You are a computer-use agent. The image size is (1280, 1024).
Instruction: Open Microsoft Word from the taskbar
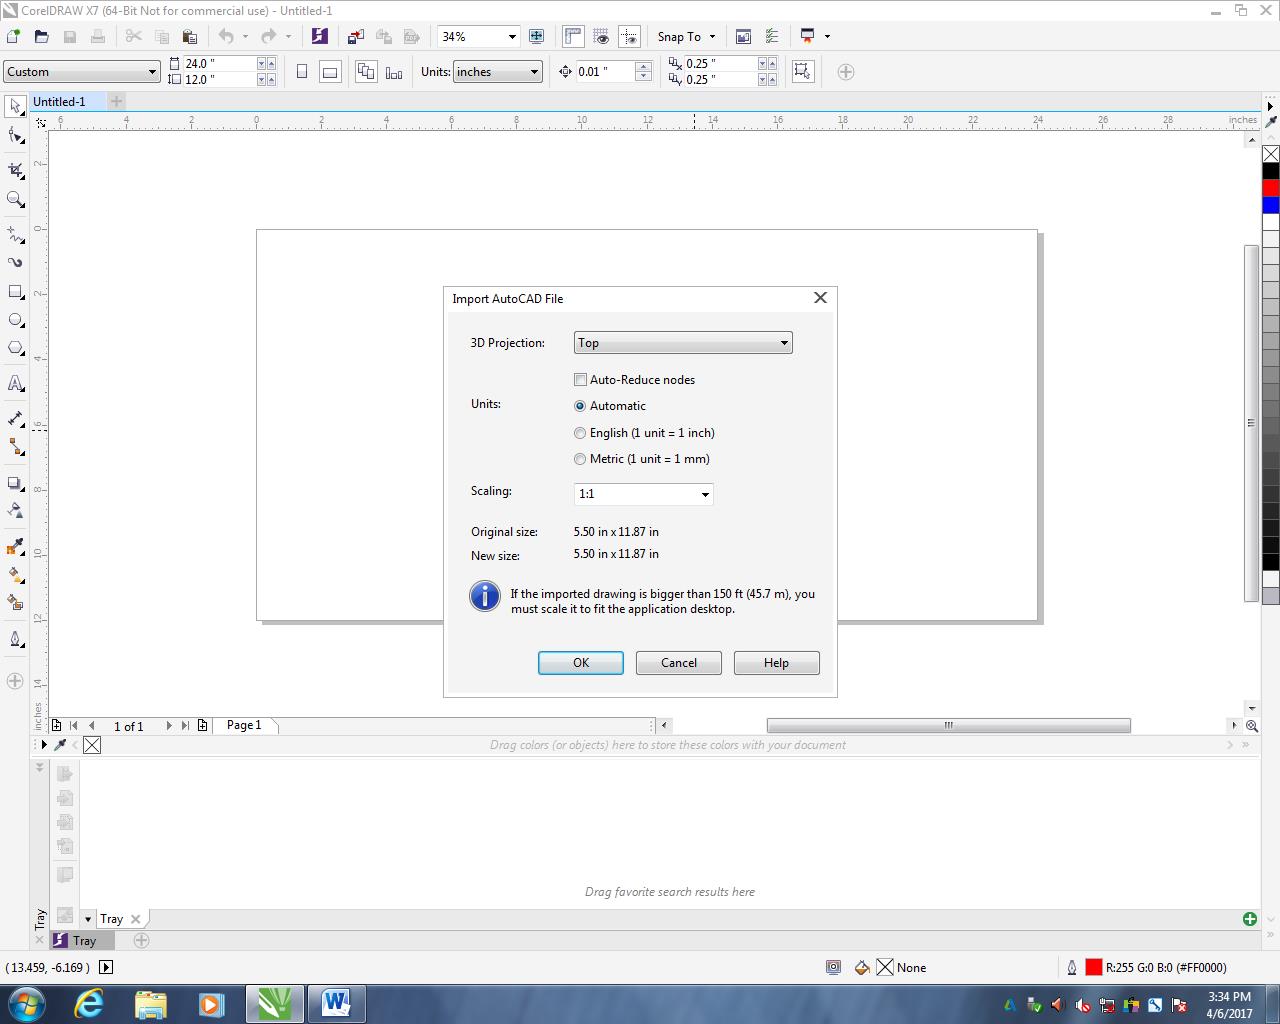(x=336, y=1003)
